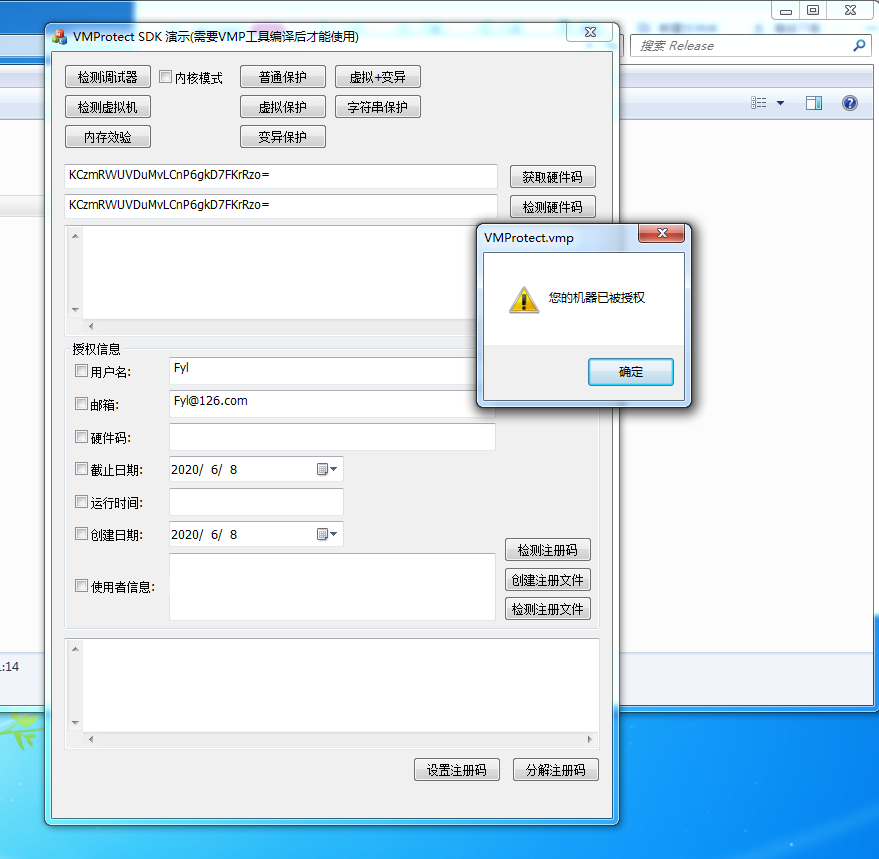The width and height of the screenshot is (879, 859).
Task: Click the 分解注册码 button
Action: (x=556, y=770)
